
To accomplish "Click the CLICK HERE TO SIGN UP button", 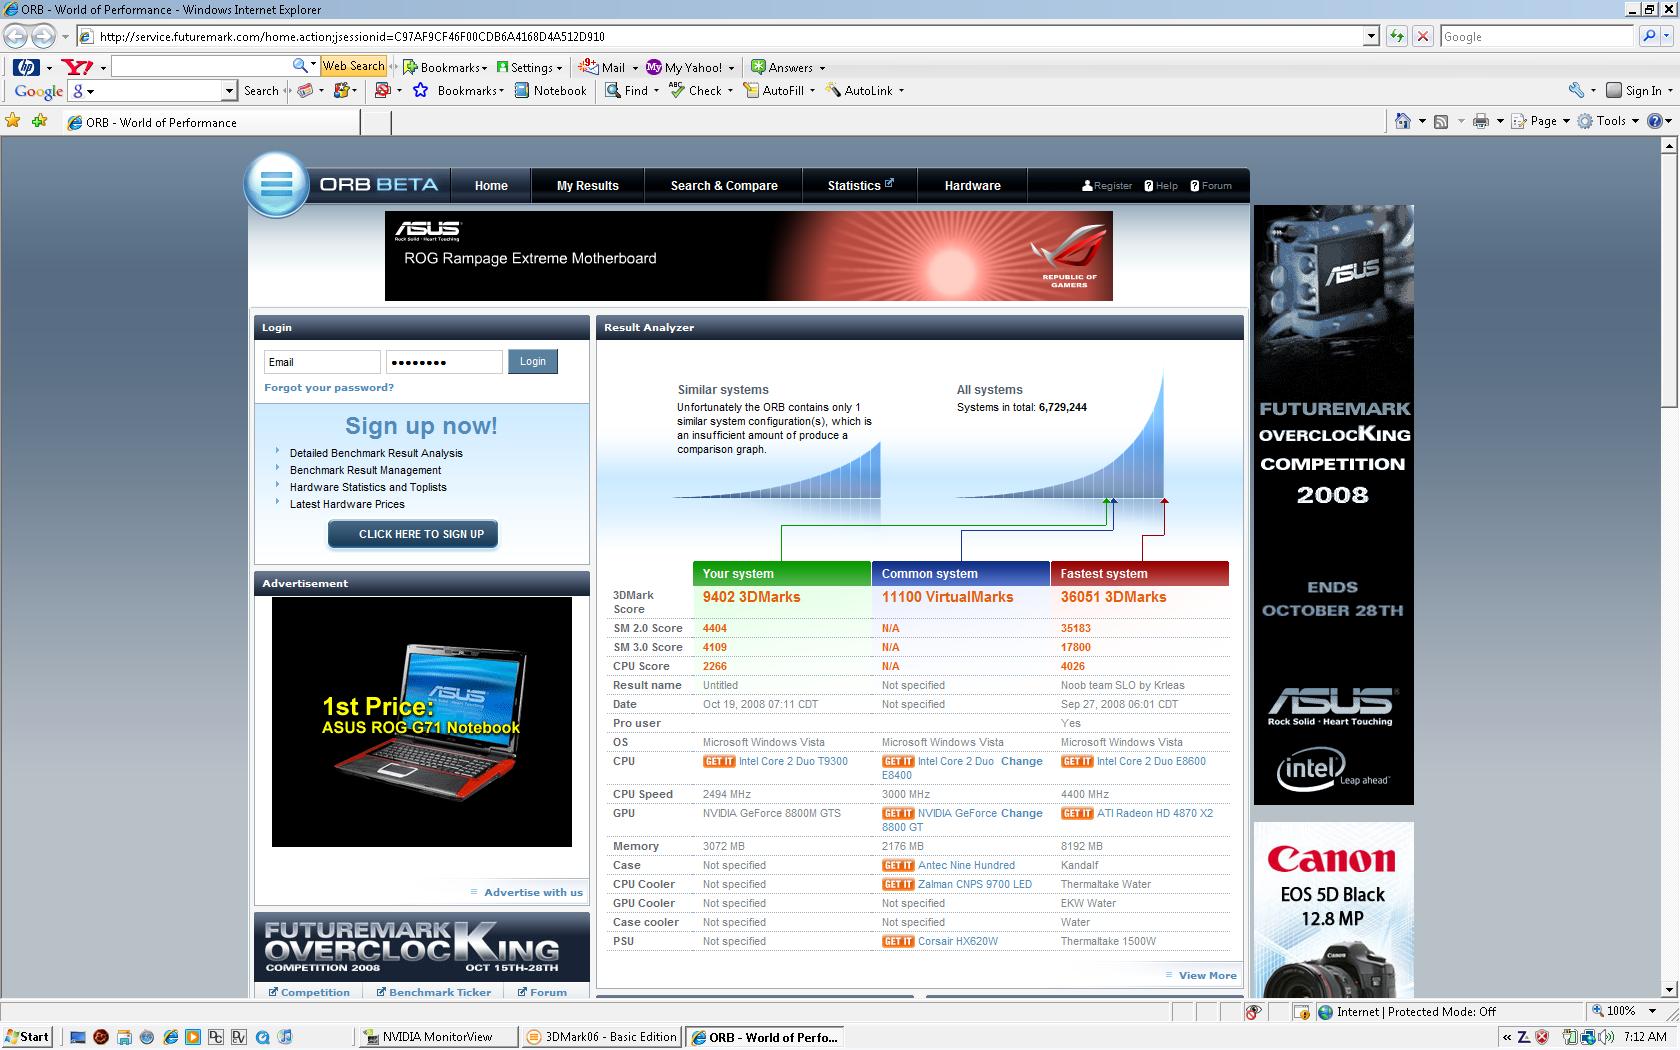I will [412, 534].
